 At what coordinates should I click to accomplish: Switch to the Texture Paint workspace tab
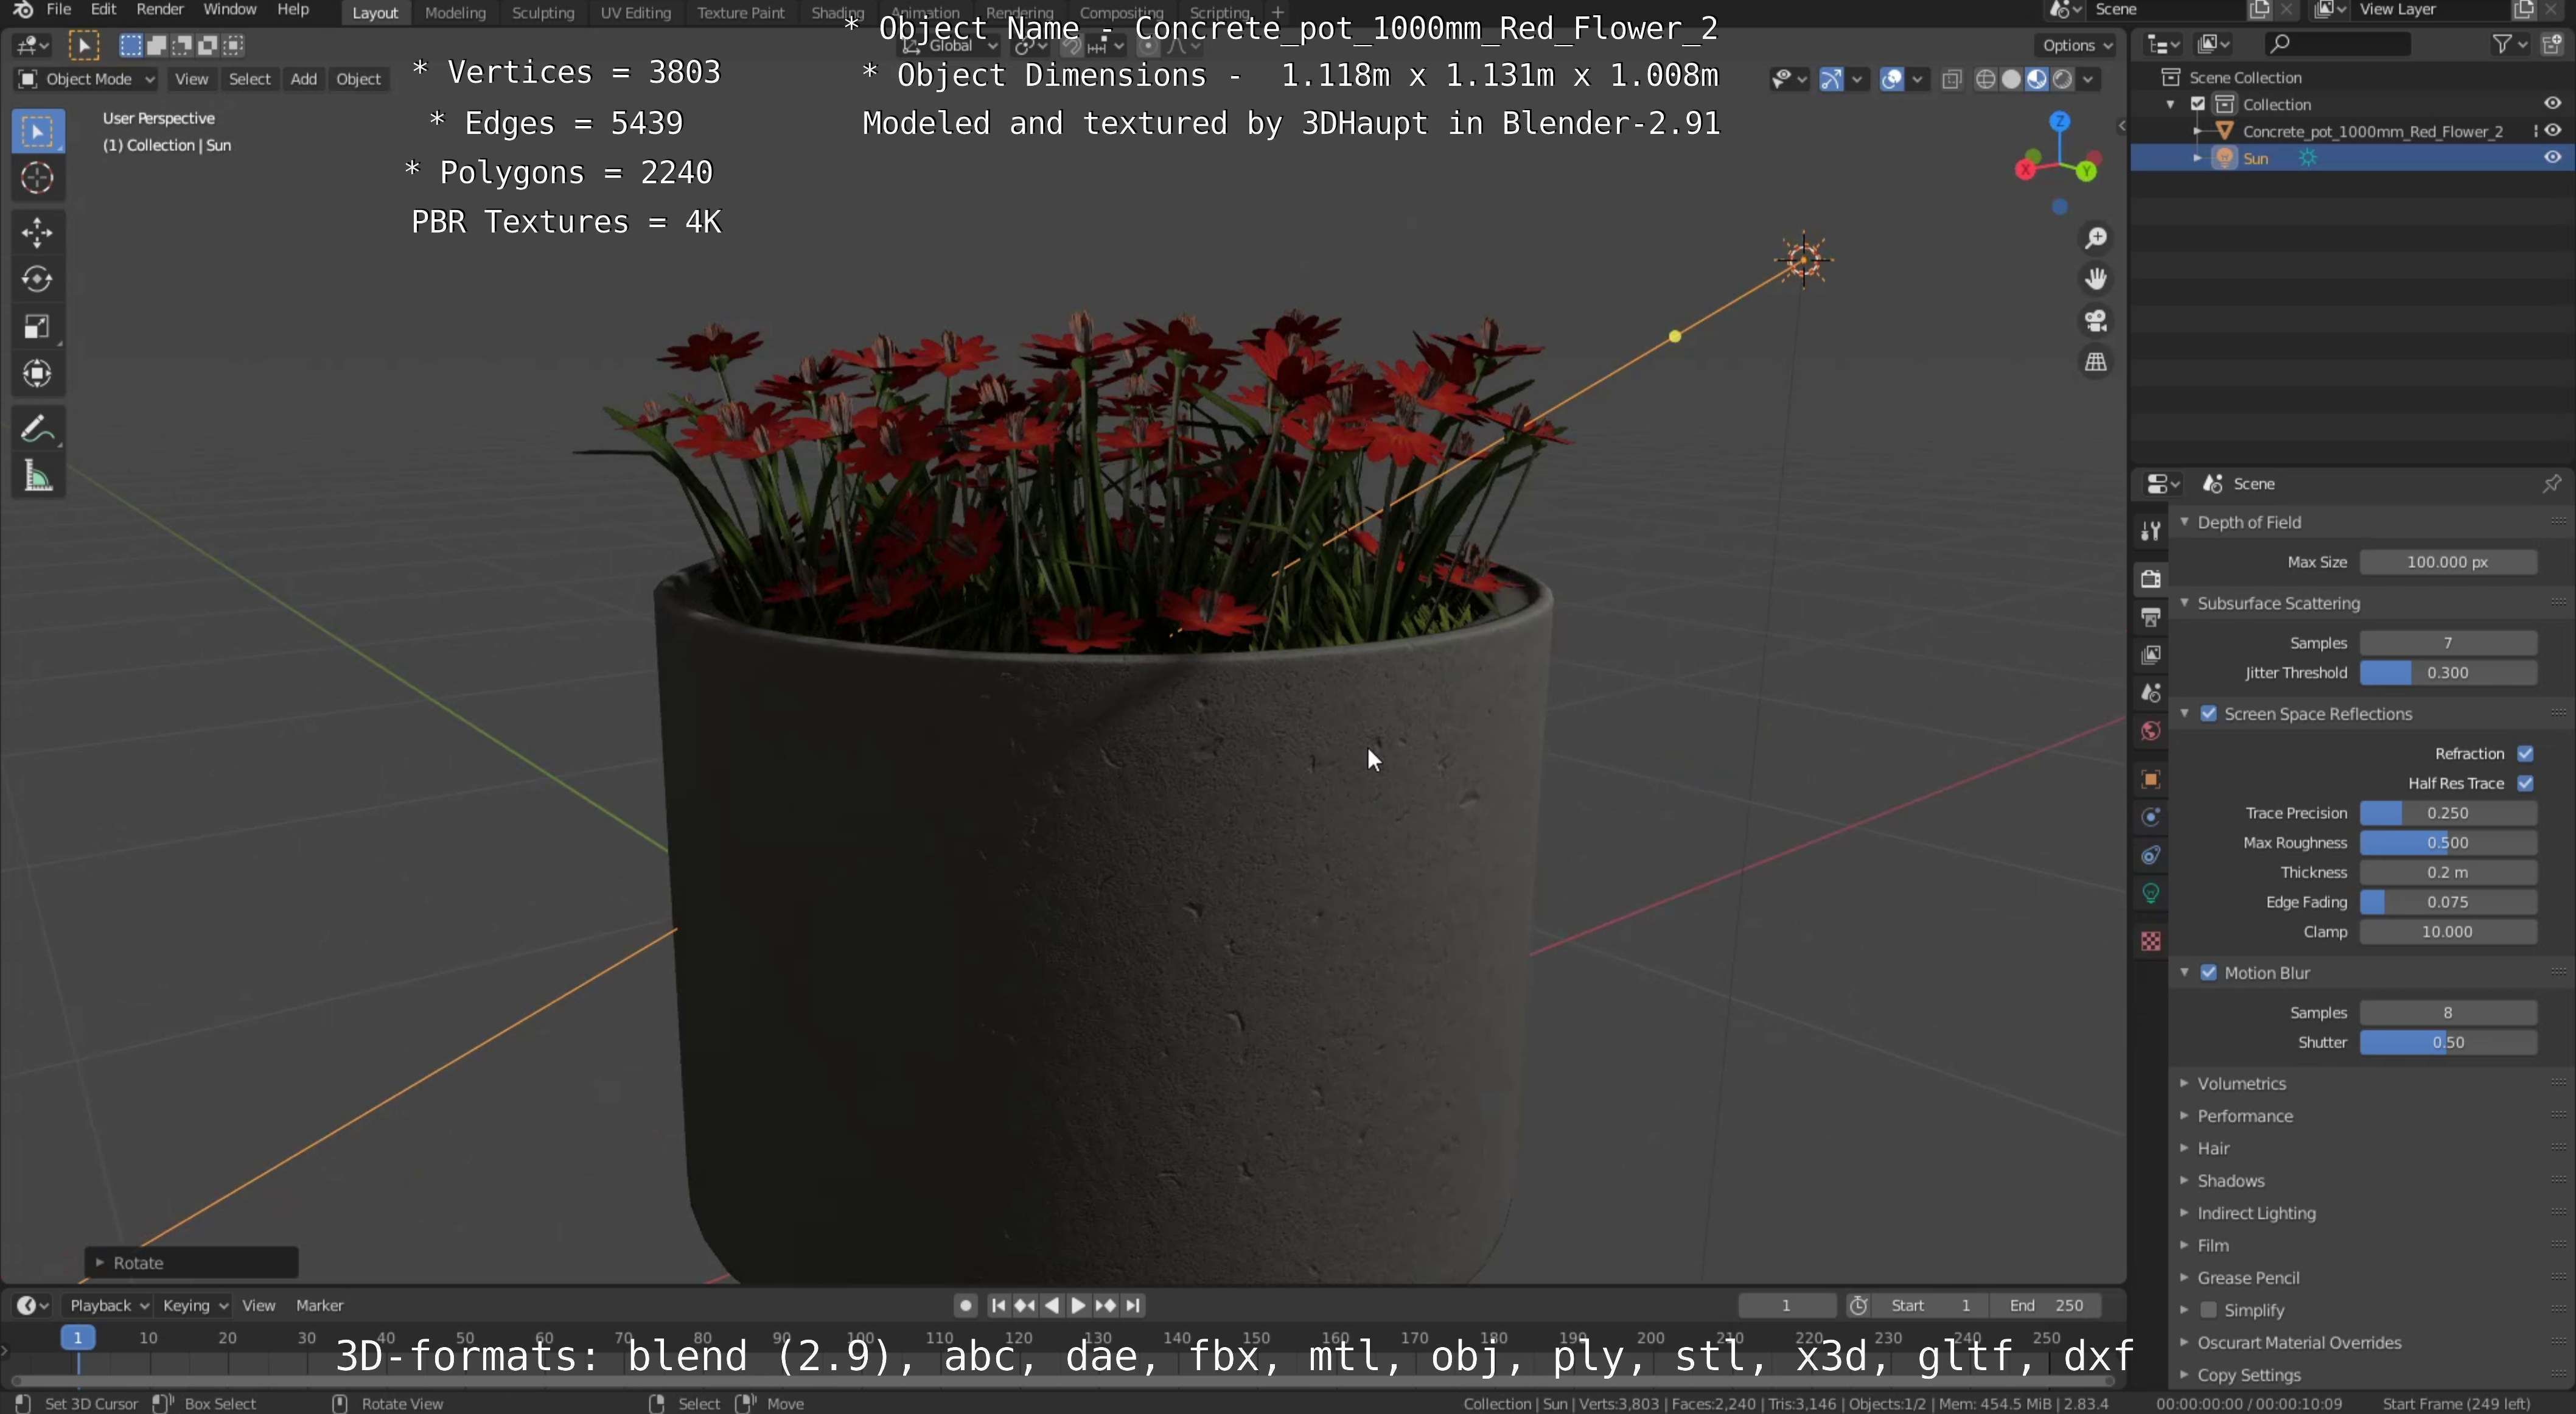741,12
